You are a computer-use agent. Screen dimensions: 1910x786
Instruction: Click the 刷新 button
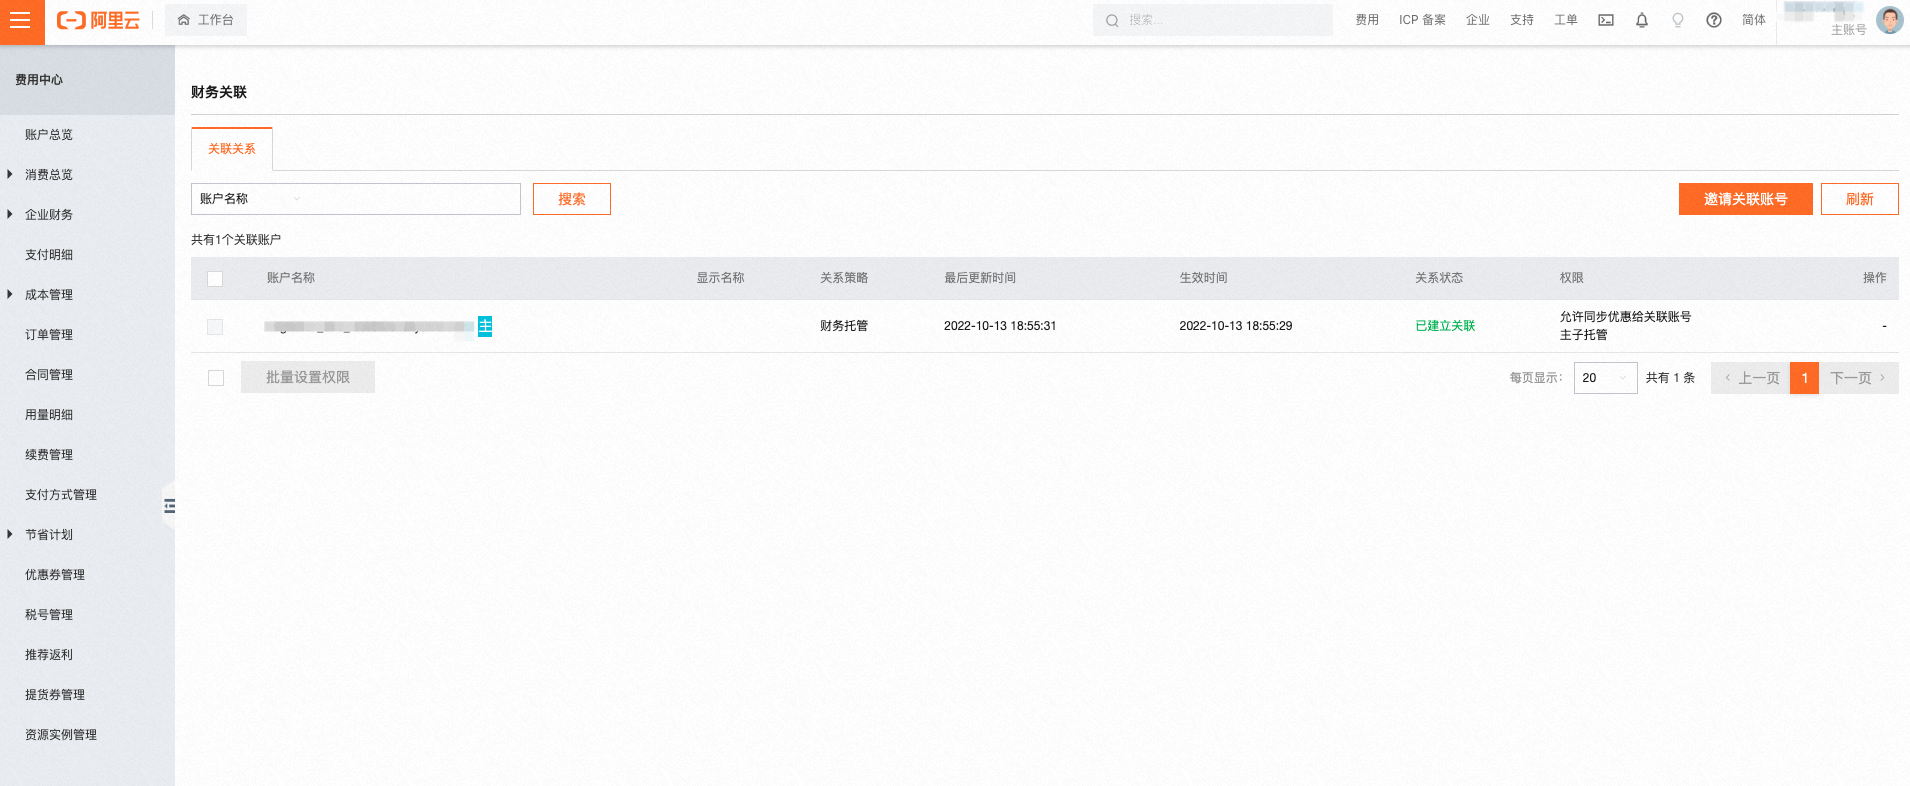1860,199
